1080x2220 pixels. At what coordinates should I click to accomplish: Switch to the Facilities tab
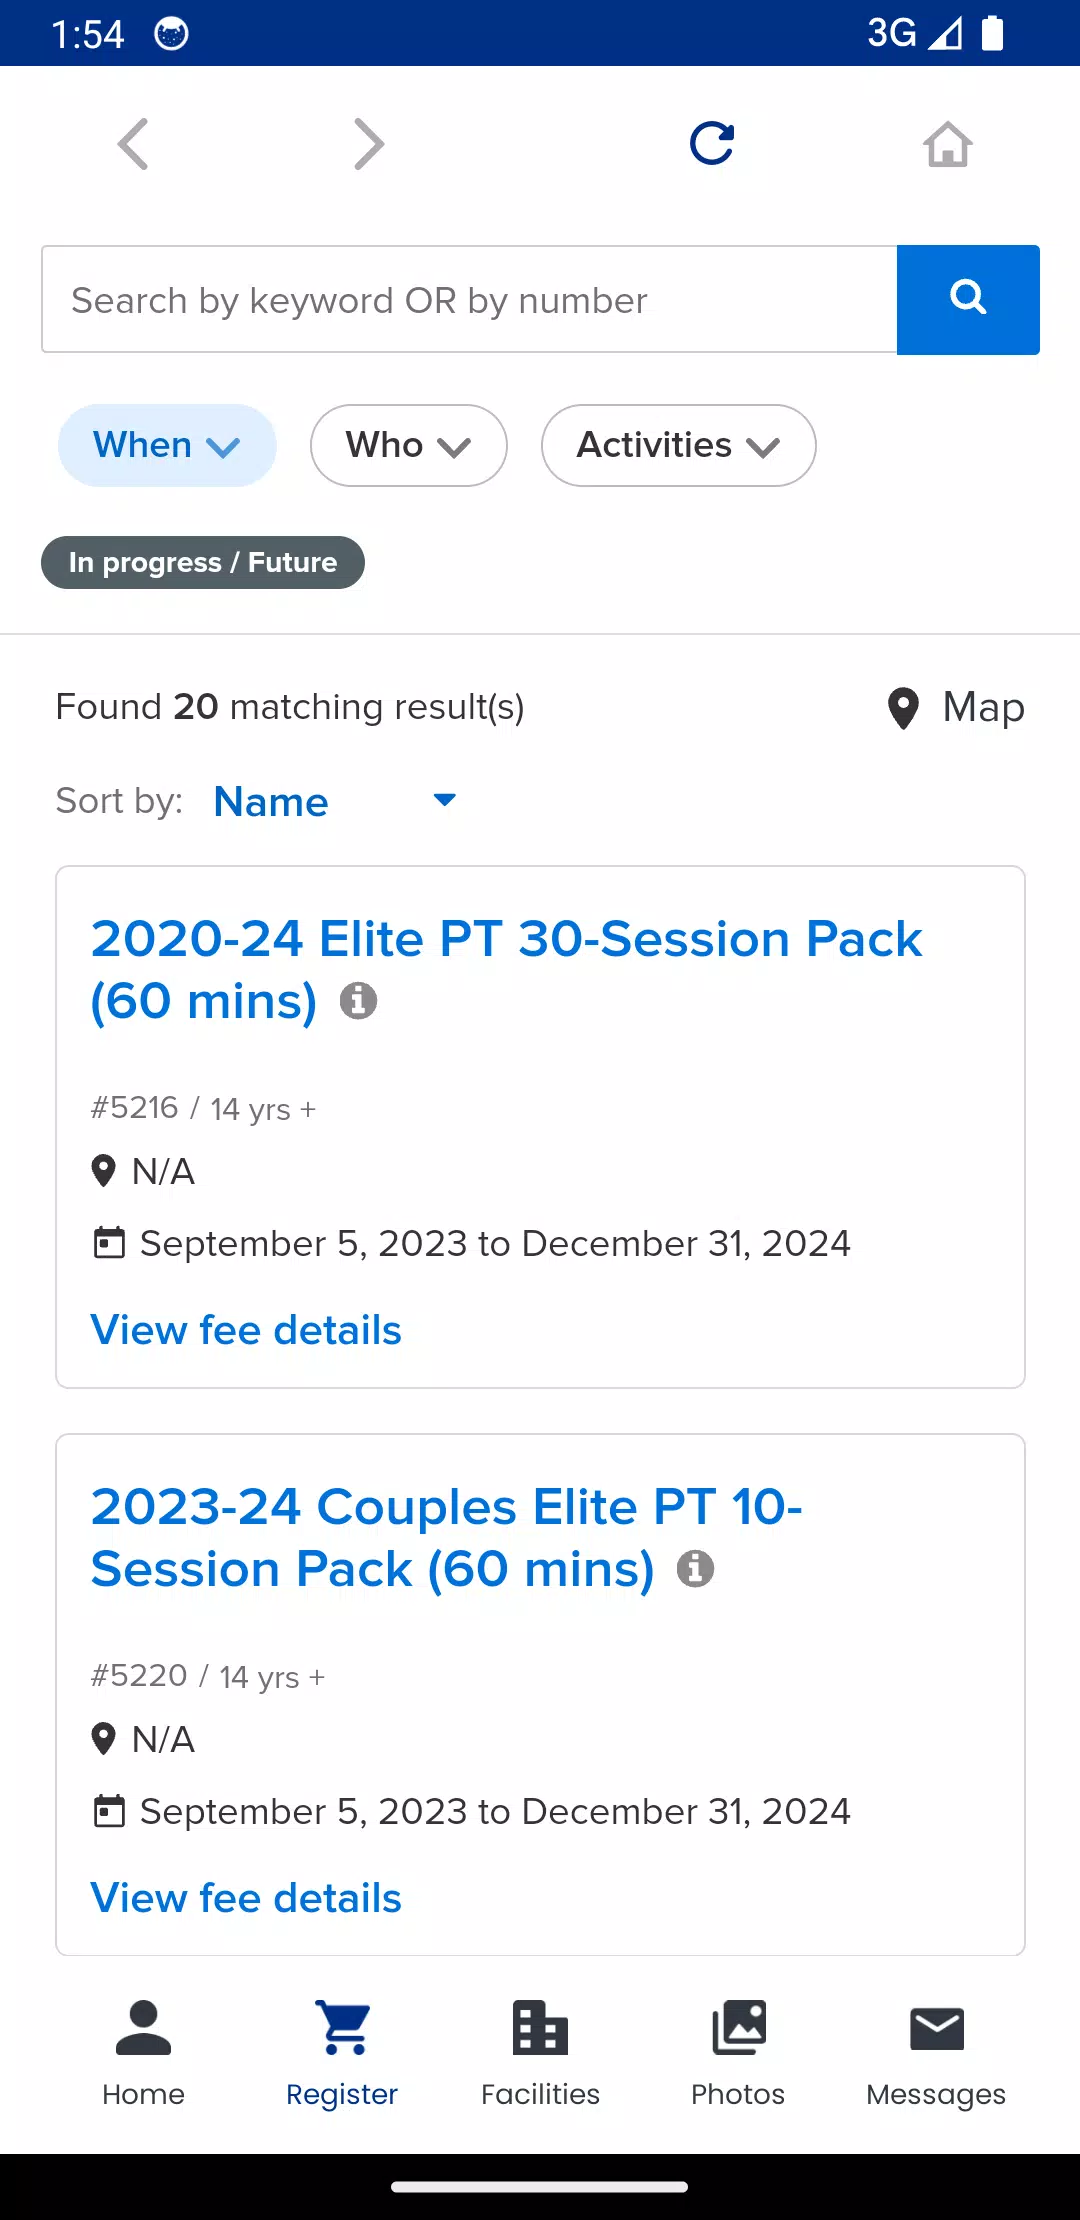pyautogui.click(x=540, y=2053)
